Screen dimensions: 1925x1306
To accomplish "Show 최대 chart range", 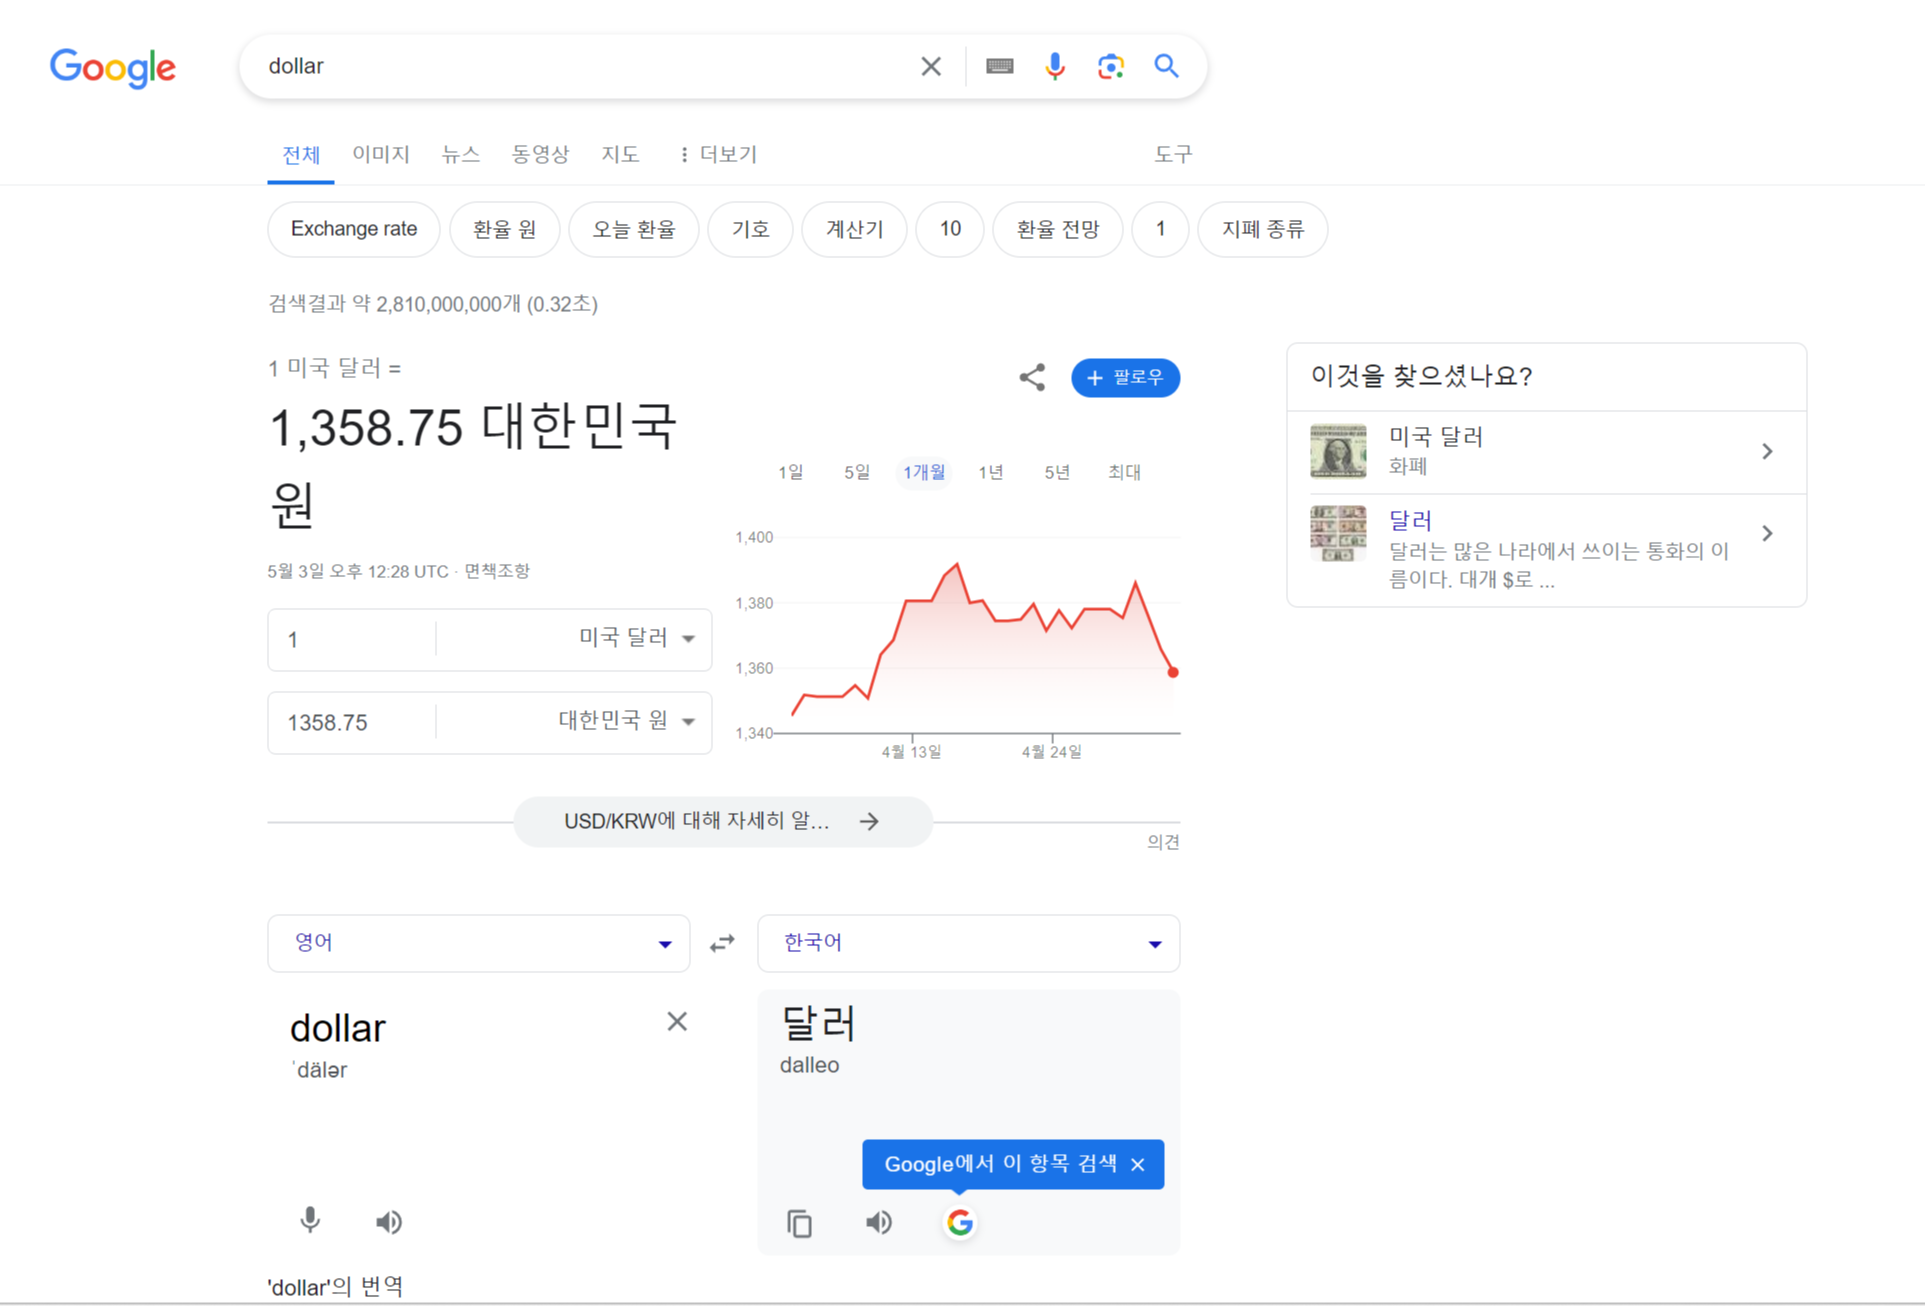I will point(1124,472).
